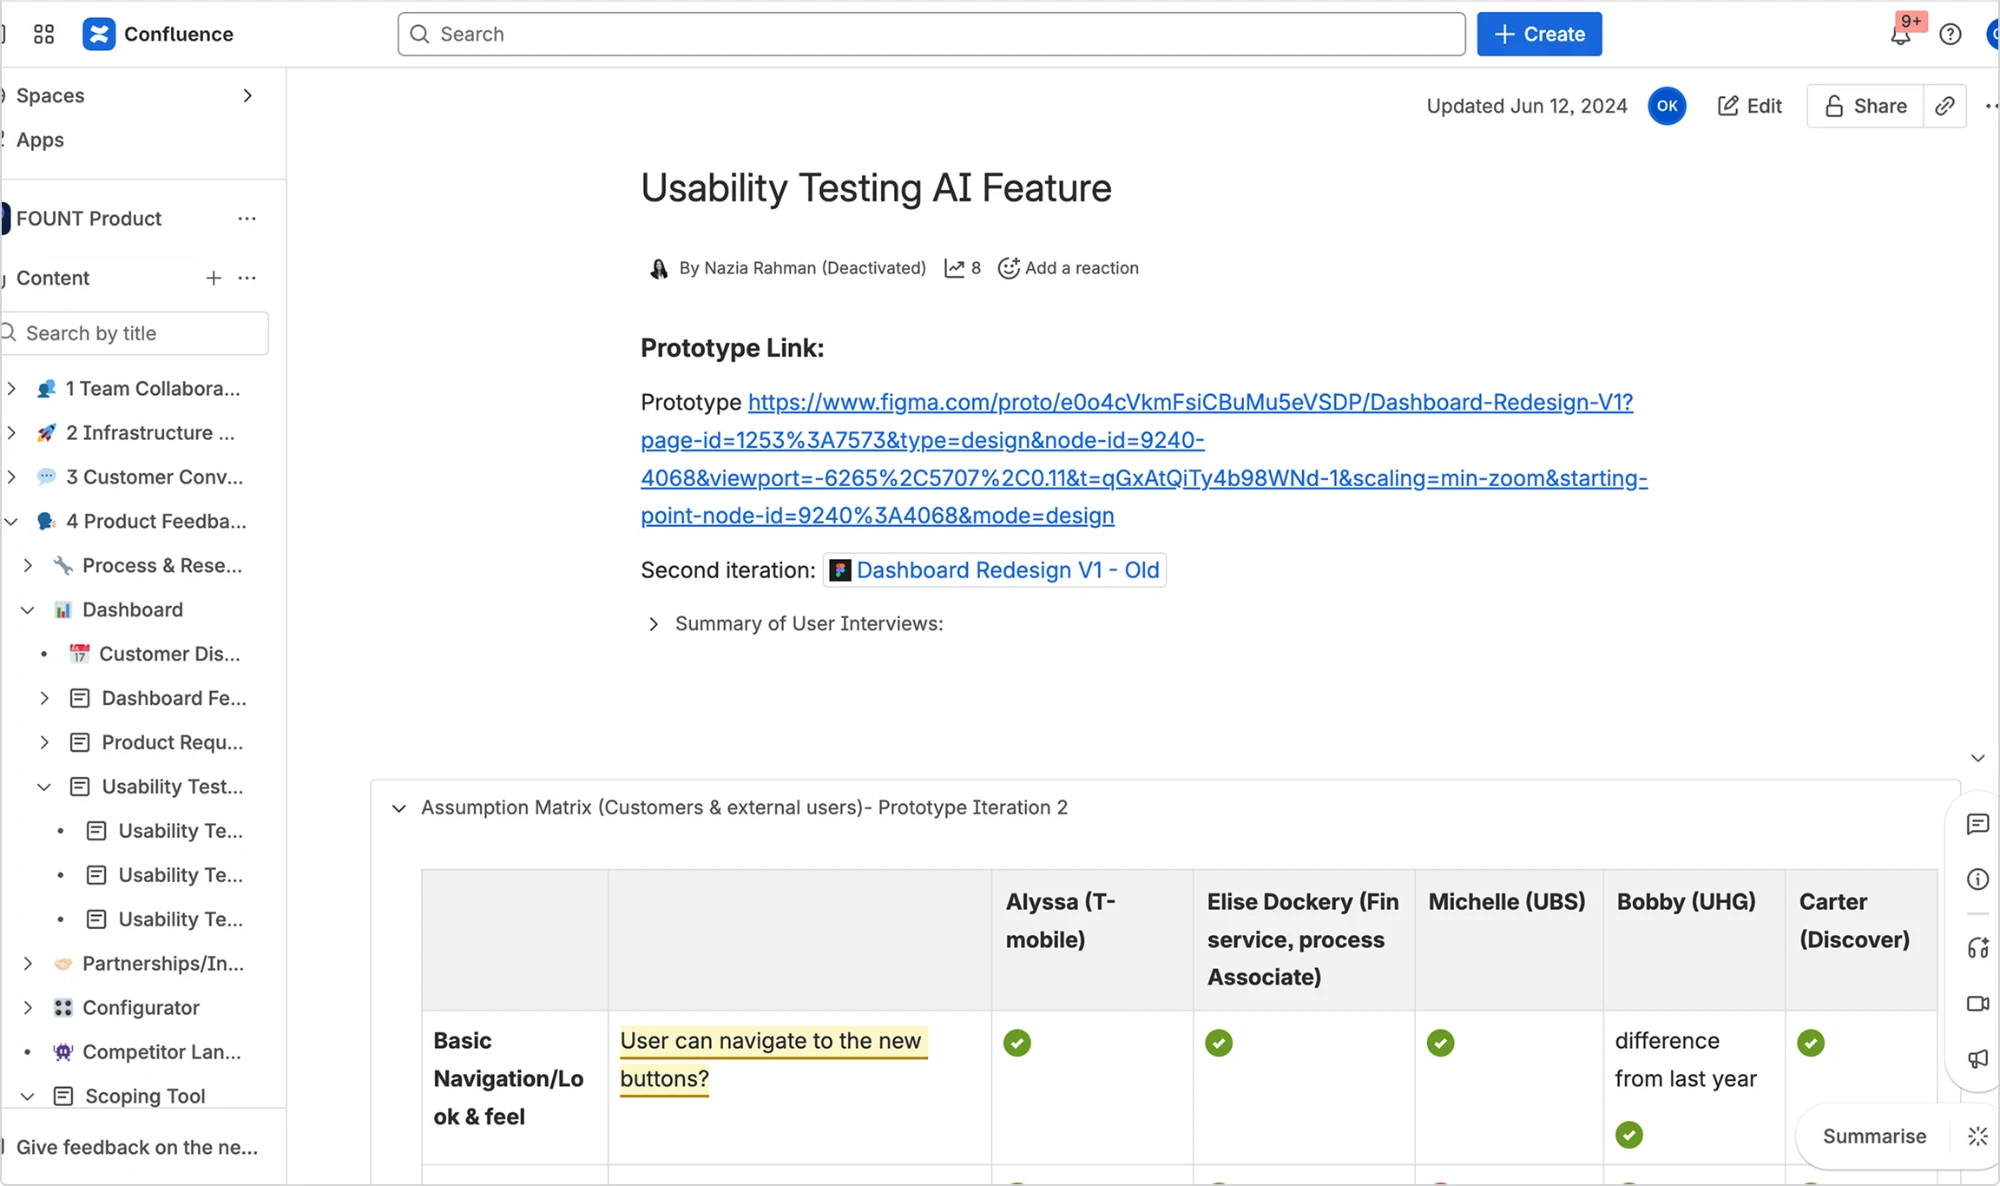Click the Share button
The width and height of the screenshot is (2000, 1186).
click(1865, 106)
